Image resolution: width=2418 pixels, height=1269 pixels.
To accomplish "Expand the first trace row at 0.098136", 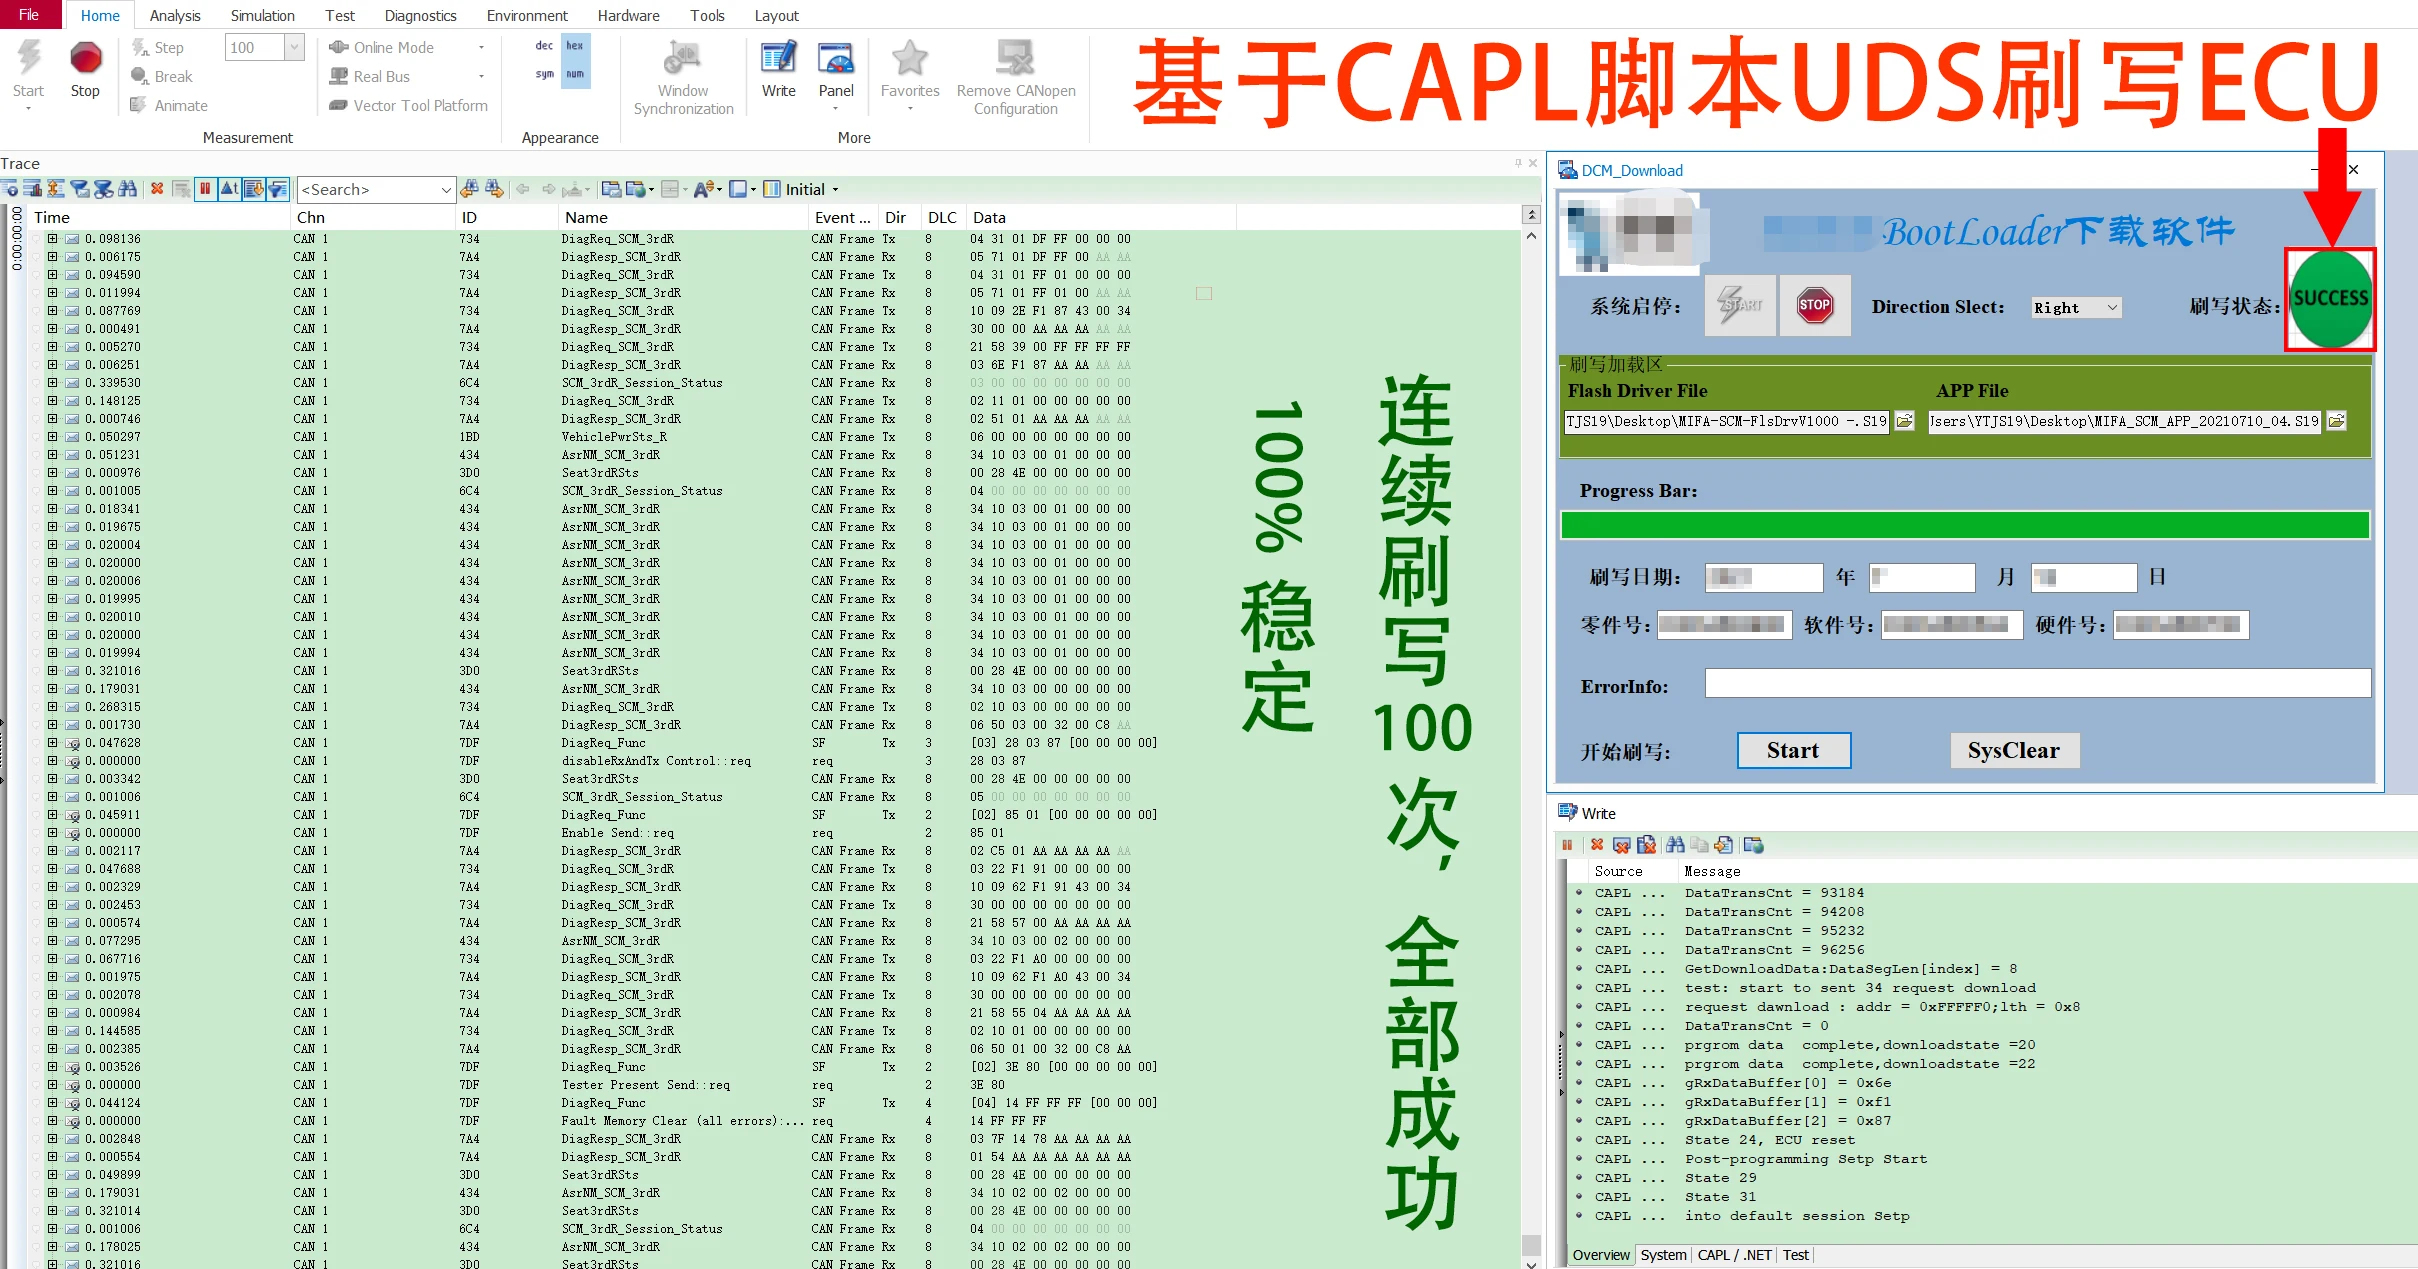I will point(52,239).
